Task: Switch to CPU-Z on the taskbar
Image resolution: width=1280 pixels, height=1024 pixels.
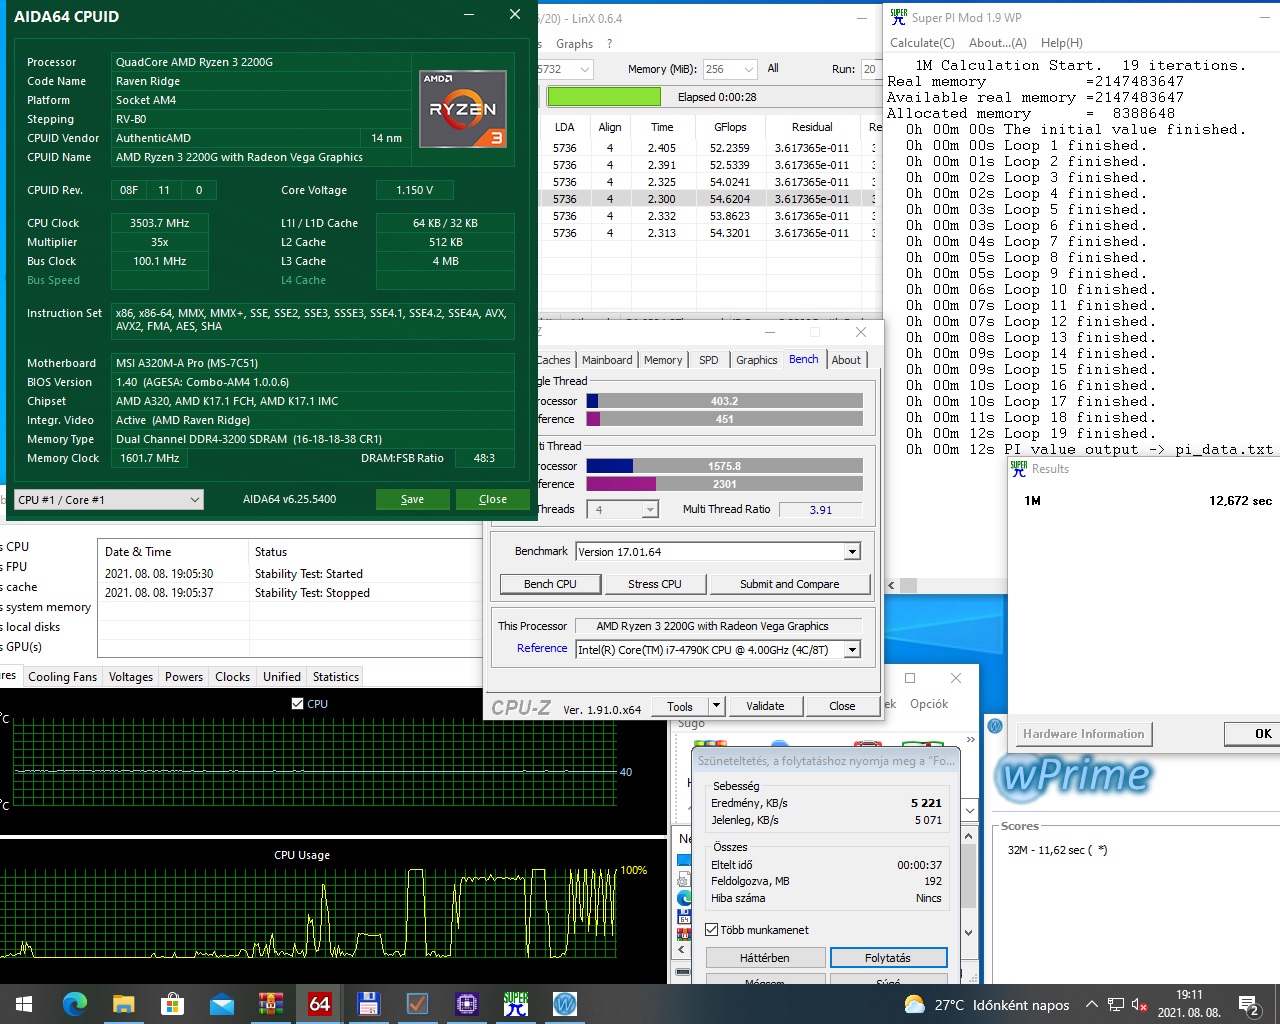Action: click(466, 1004)
